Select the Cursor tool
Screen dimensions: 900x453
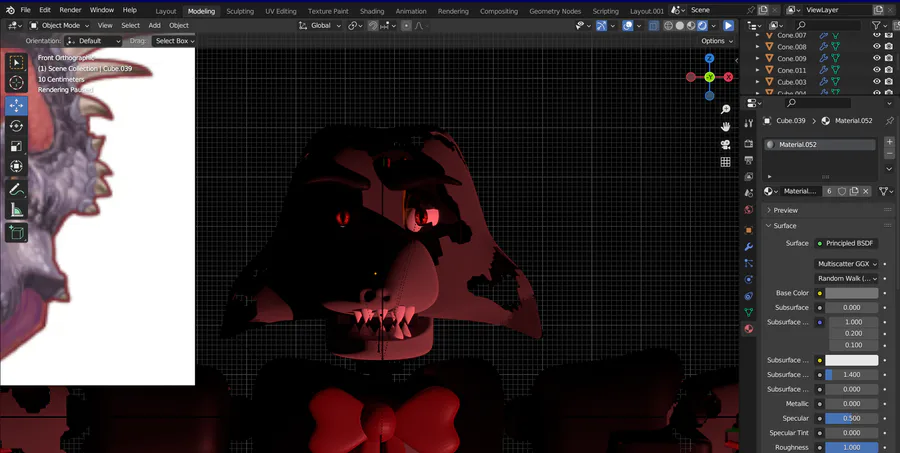16,83
